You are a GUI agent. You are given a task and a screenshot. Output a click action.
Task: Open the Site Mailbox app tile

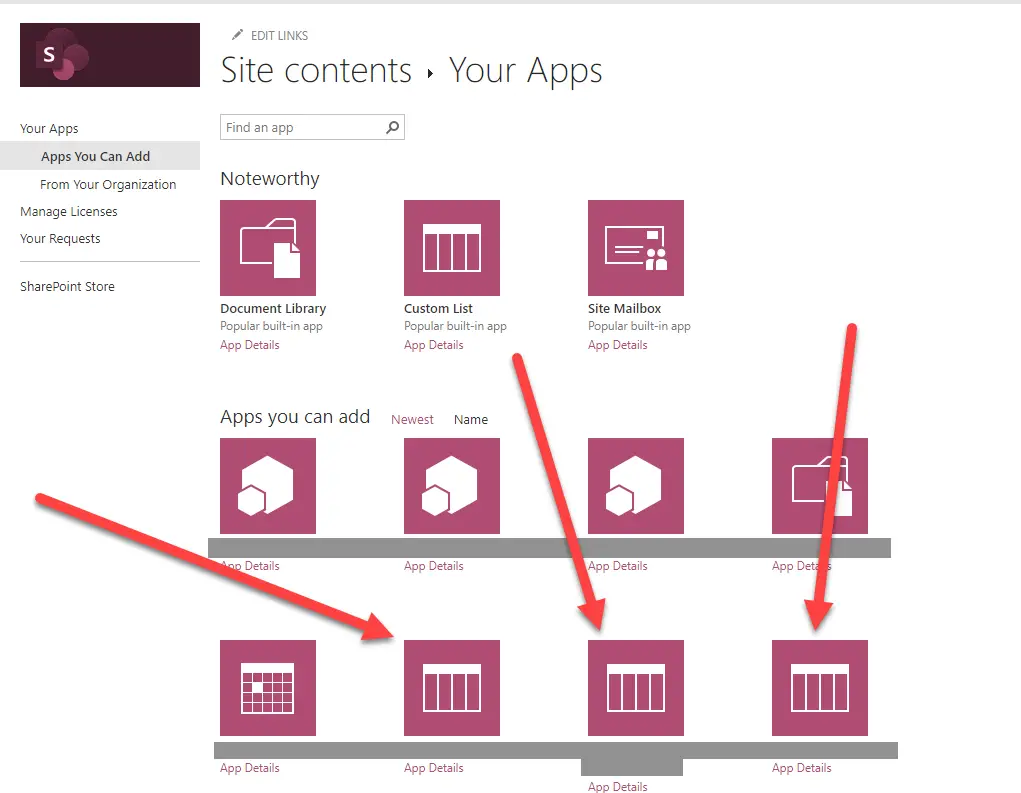(x=636, y=248)
